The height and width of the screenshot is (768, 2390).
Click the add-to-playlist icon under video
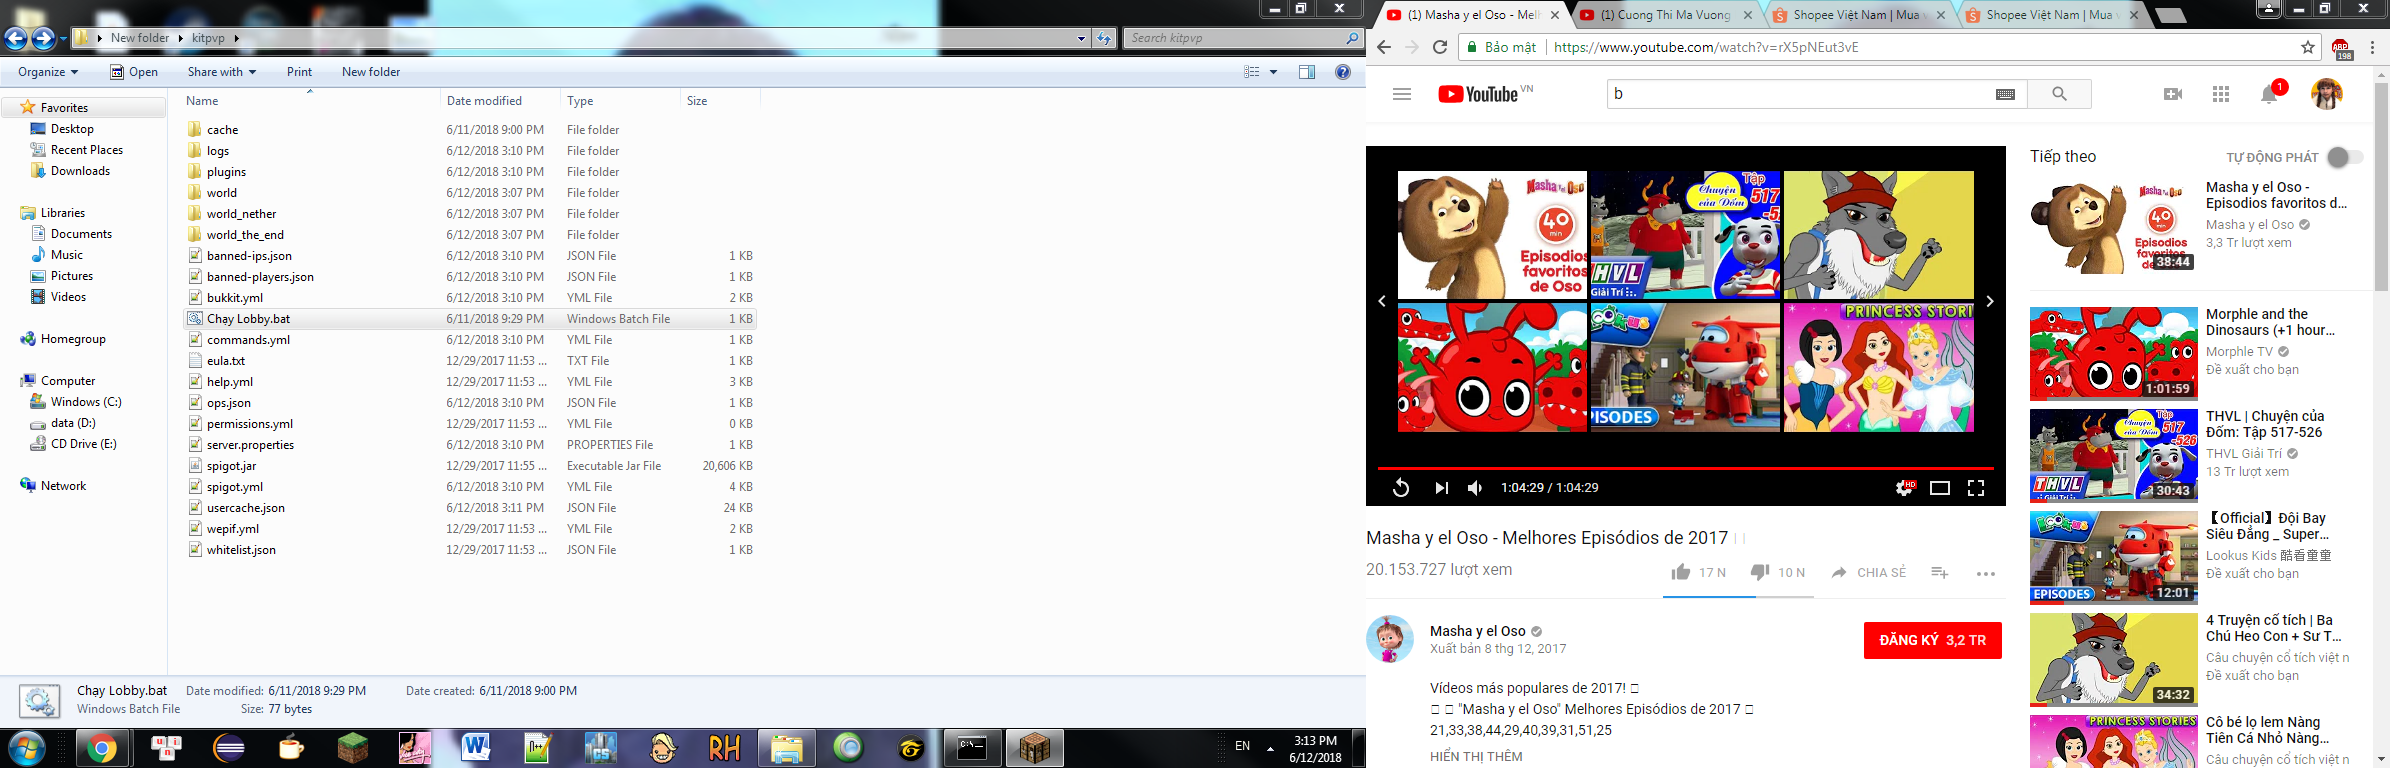point(1940,572)
